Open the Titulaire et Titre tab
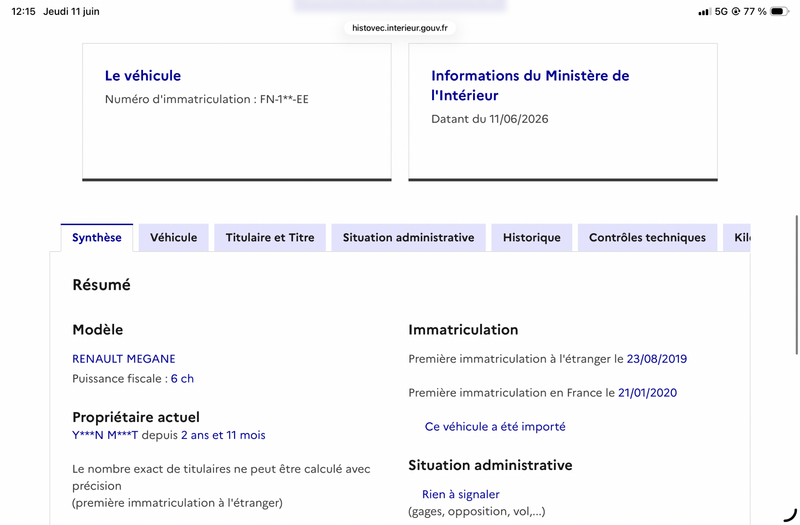 270,238
